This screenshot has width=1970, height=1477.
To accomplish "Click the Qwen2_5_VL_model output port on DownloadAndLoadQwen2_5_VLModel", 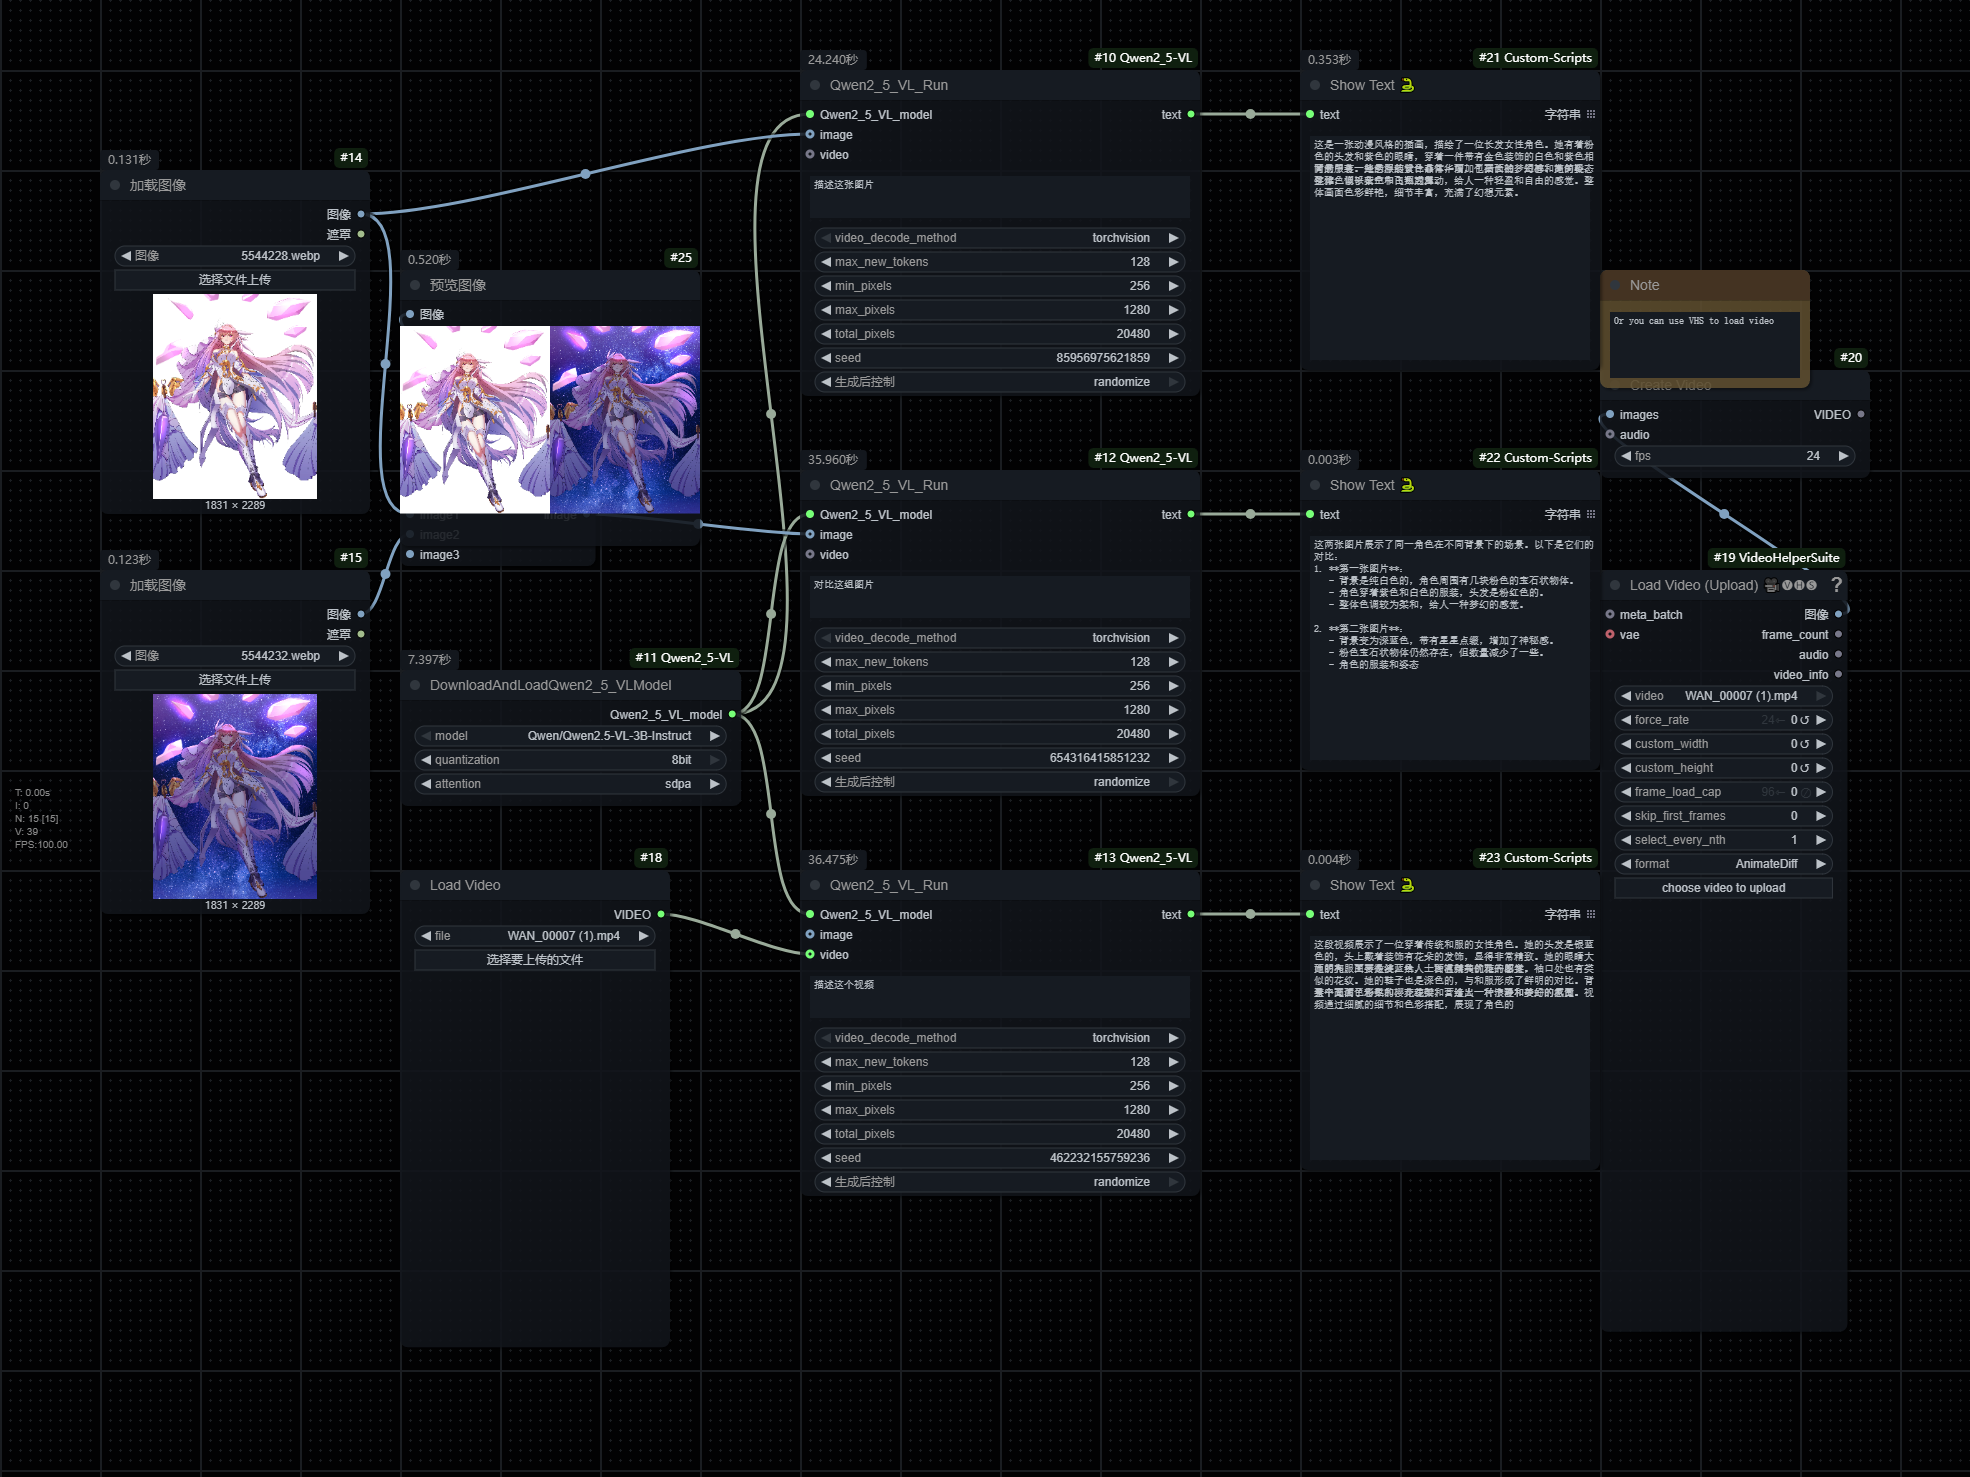I will [x=732, y=714].
